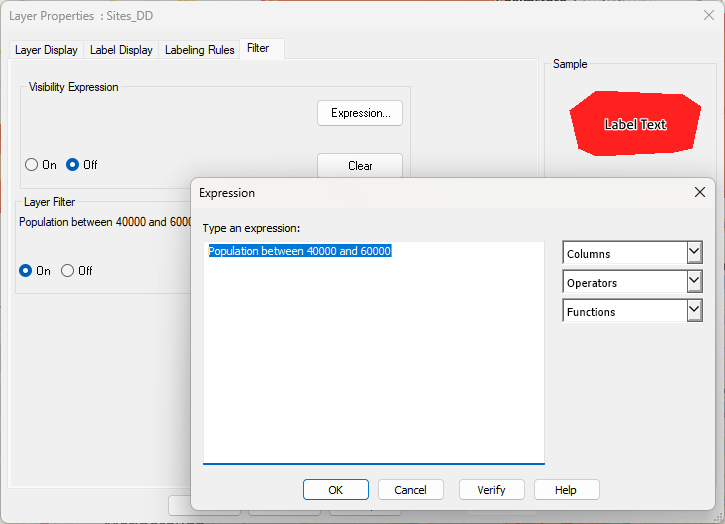Cancel the Expression dialog
The height and width of the screenshot is (524, 725).
pos(411,490)
